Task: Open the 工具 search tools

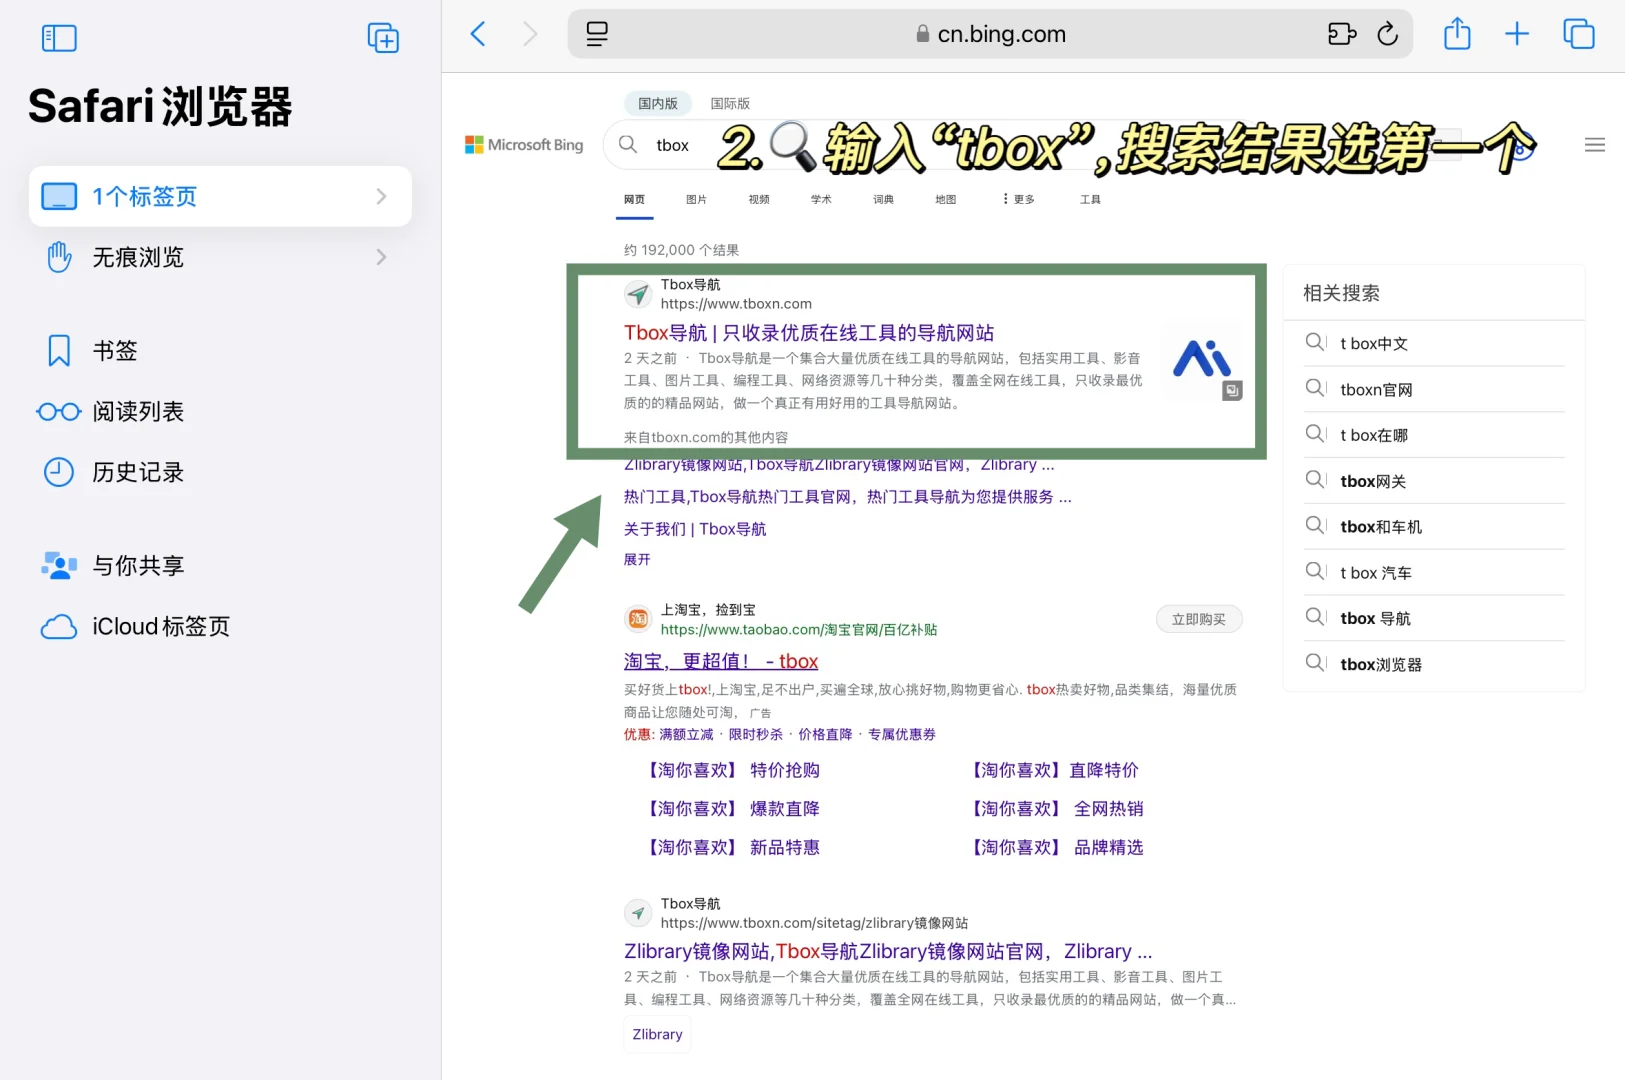Action: point(1090,199)
